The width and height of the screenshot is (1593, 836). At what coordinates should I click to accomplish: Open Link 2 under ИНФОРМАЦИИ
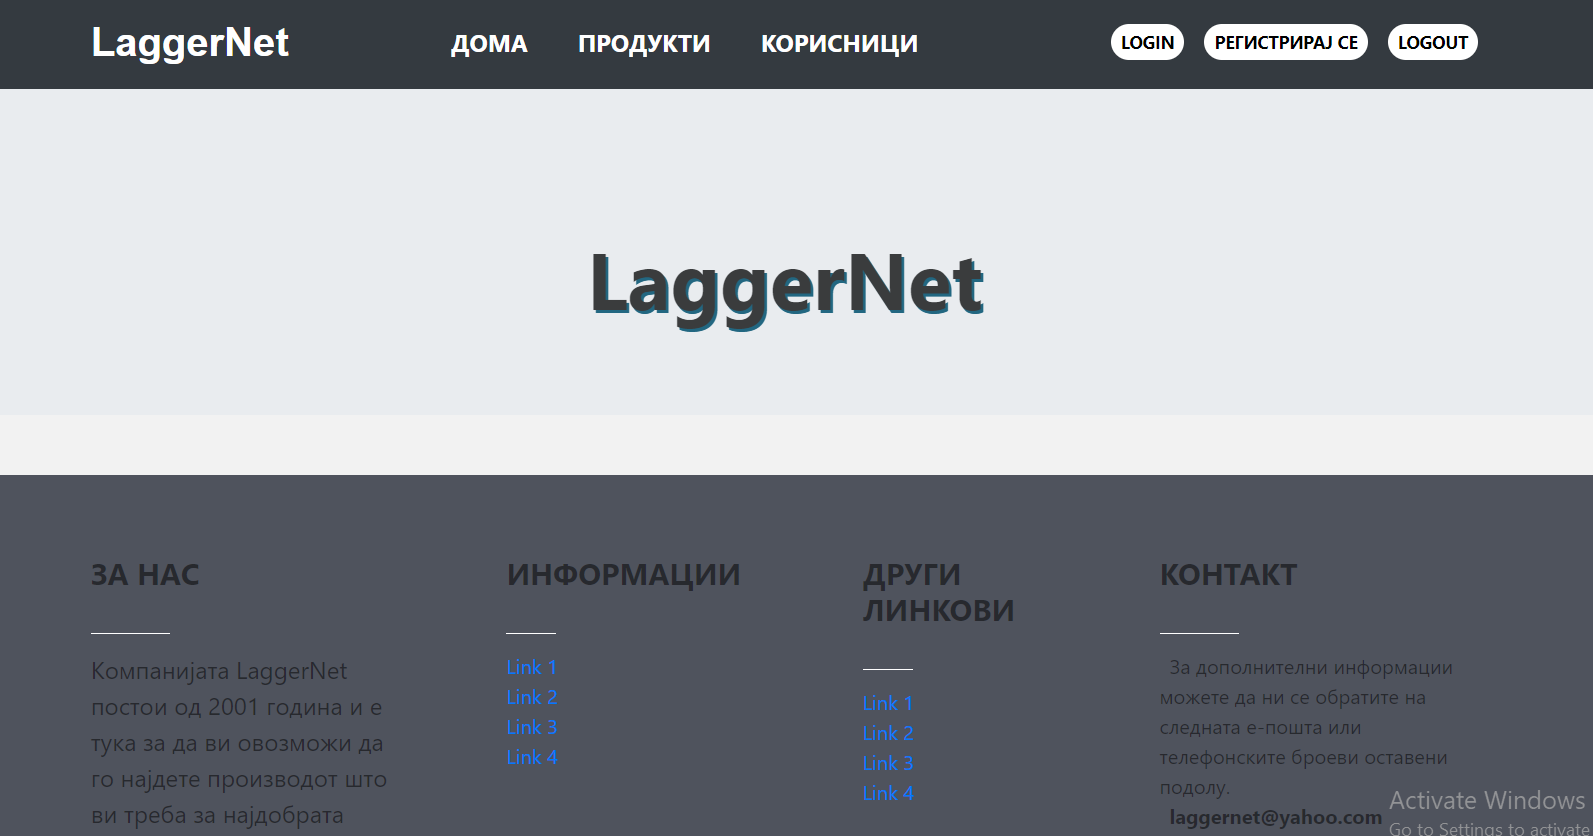[531, 697]
